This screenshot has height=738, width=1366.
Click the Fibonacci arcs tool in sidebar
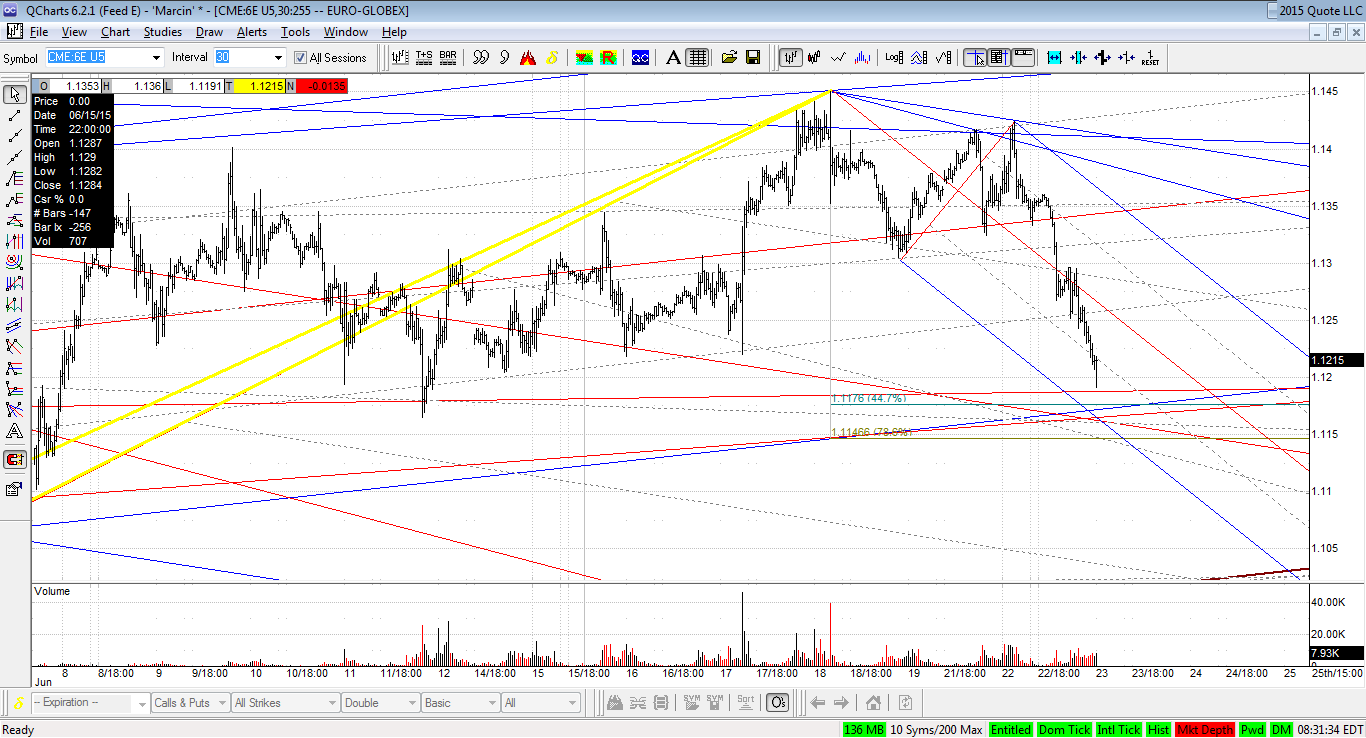tap(14, 262)
